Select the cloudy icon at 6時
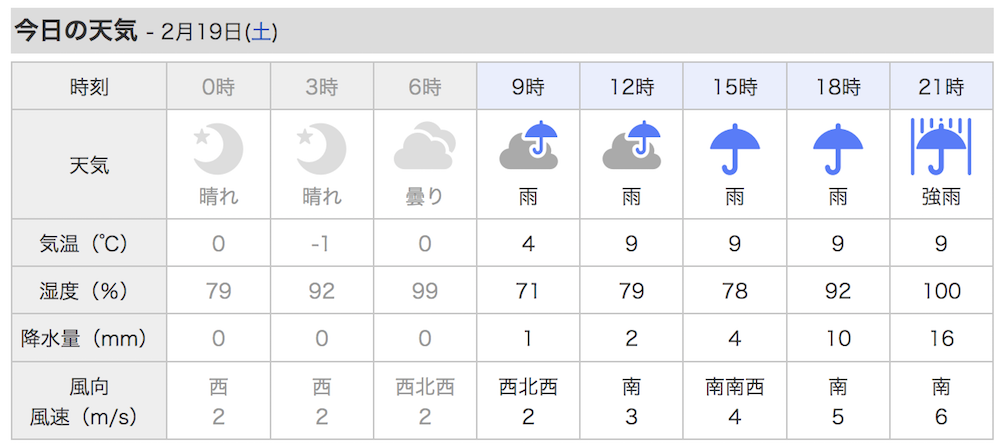The height and width of the screenshot is (447, 1000). (425, 149)
